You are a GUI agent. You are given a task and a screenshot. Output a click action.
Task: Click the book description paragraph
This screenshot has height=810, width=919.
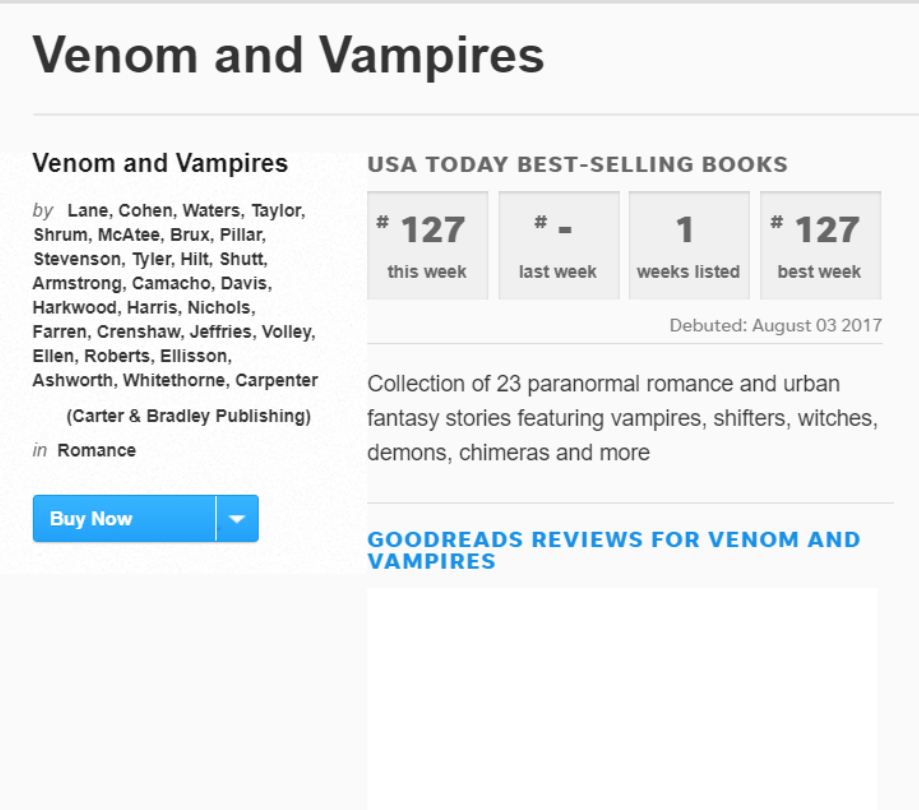(622, 418)
